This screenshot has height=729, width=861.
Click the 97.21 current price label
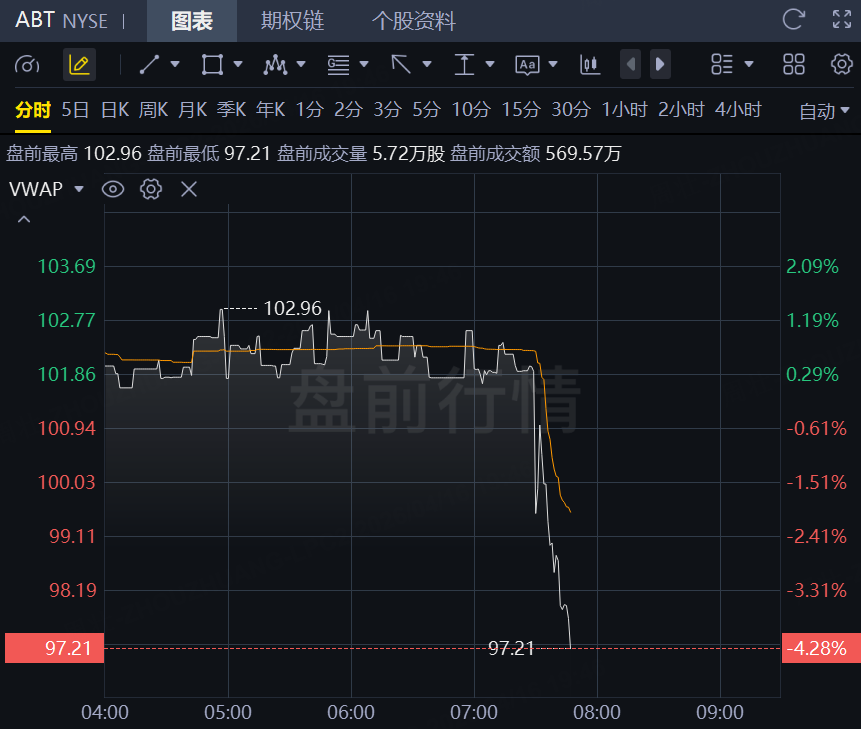54,648
